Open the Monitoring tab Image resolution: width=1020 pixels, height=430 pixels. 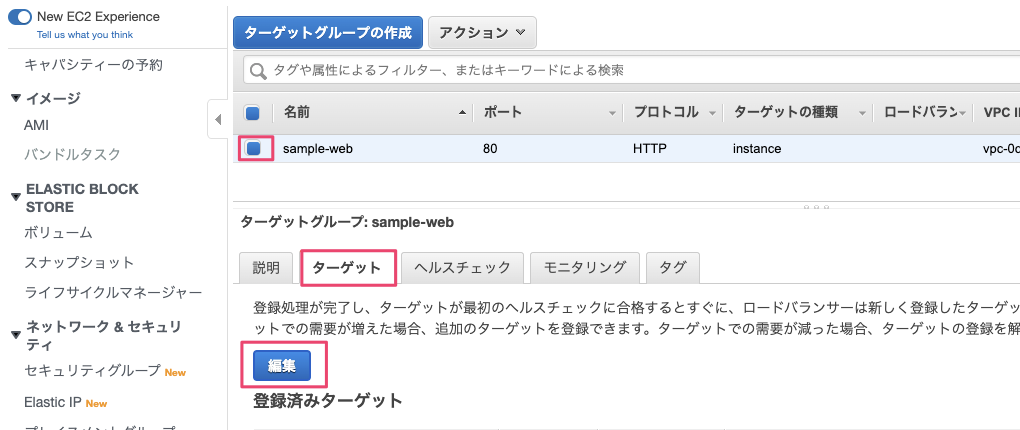click(585, 268)
